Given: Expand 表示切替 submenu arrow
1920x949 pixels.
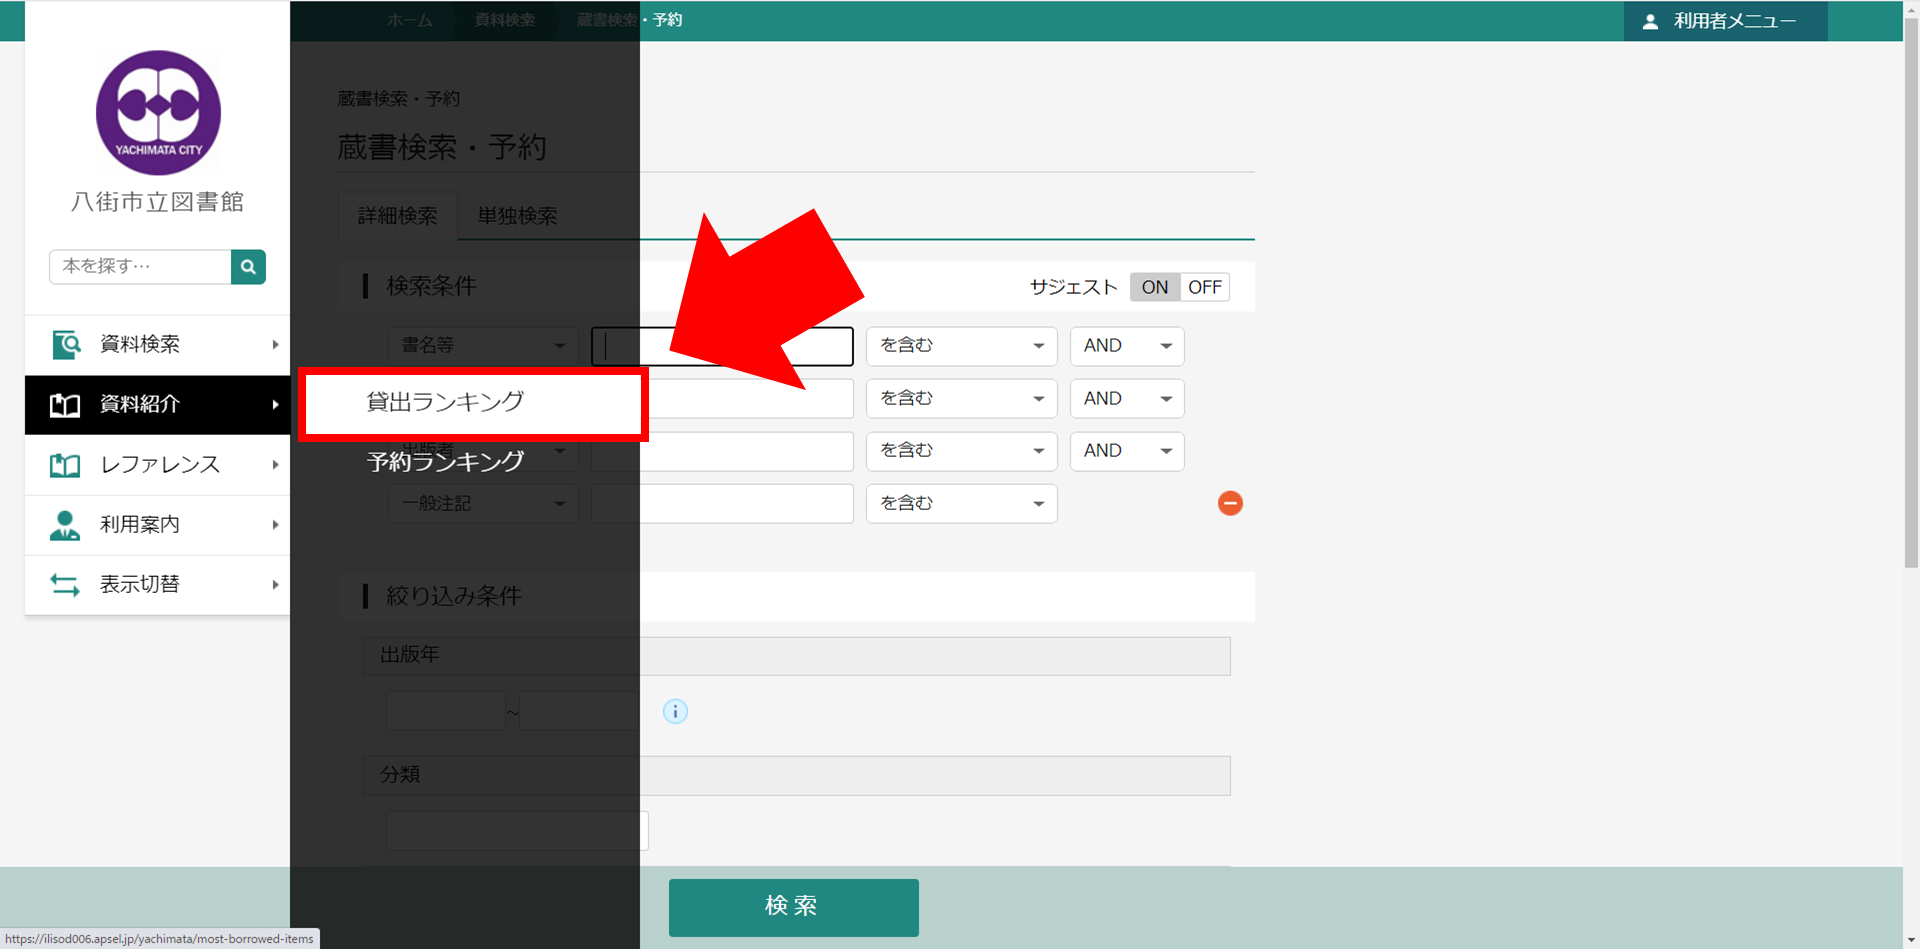Looking at the screenshot, I should 275,585.
